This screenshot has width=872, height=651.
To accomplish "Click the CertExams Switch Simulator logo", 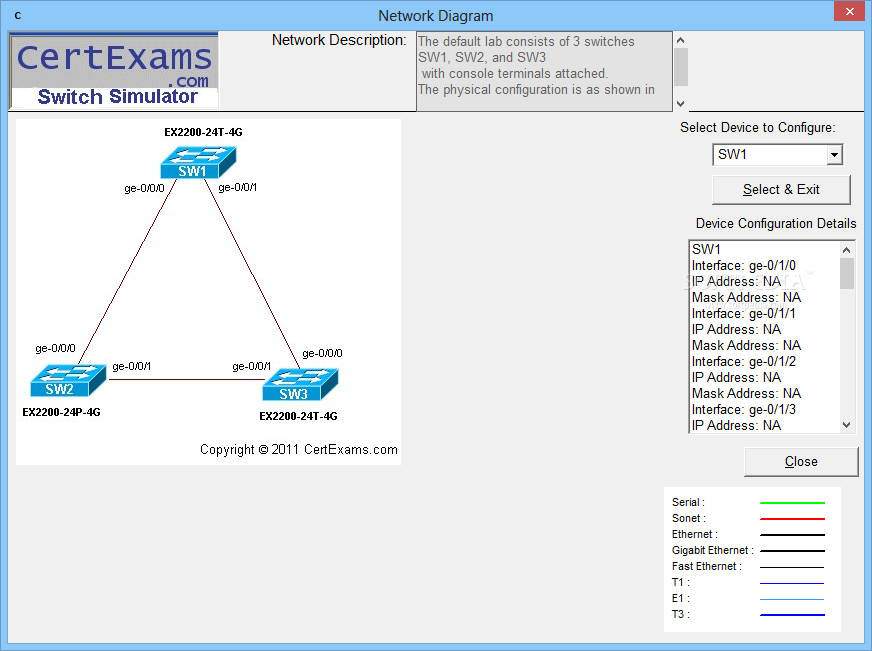I will [114, 71].
